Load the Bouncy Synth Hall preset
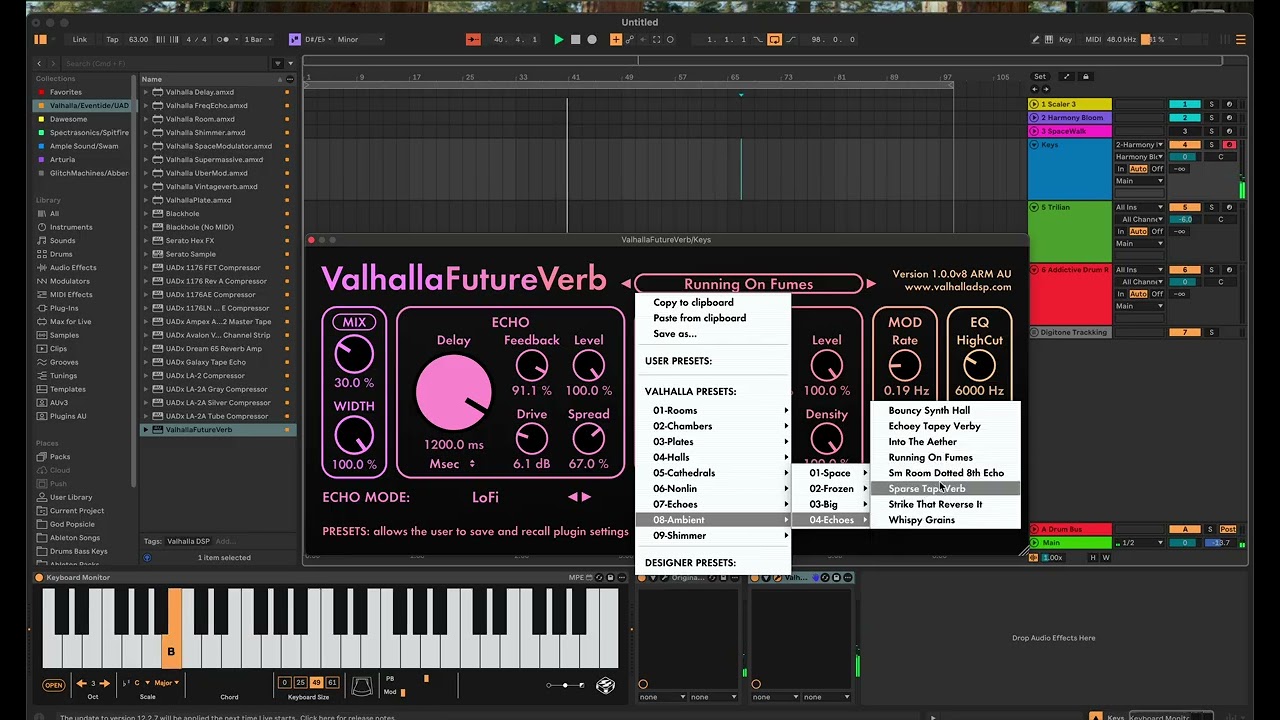Image resolution: width=1280 pixels, height=720 pixels. 945,410
